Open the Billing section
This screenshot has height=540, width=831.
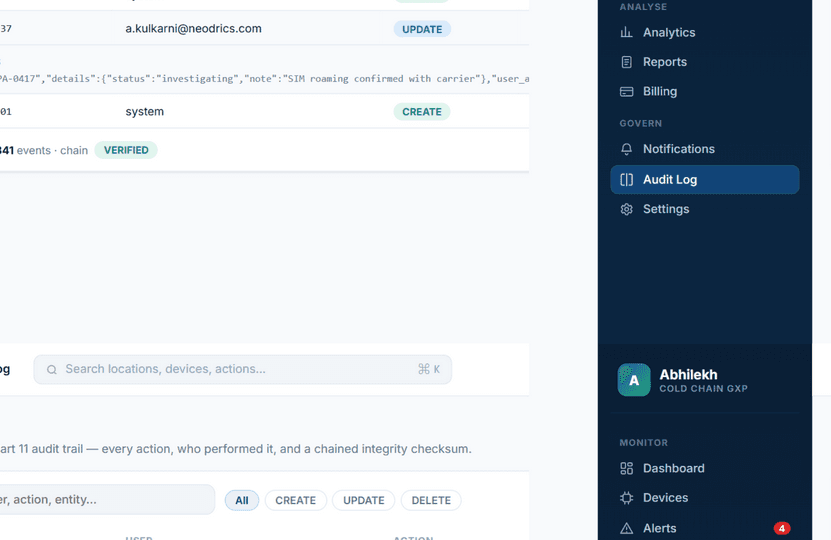coord(704,92)
